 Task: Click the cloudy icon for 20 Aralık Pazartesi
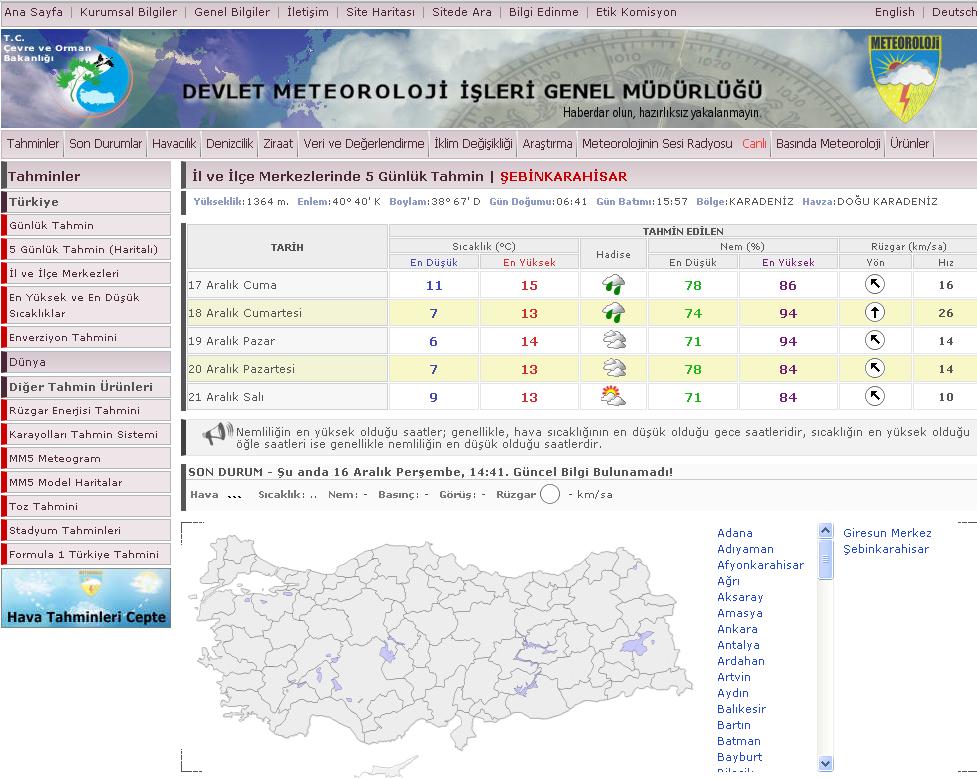click(614, 368)
